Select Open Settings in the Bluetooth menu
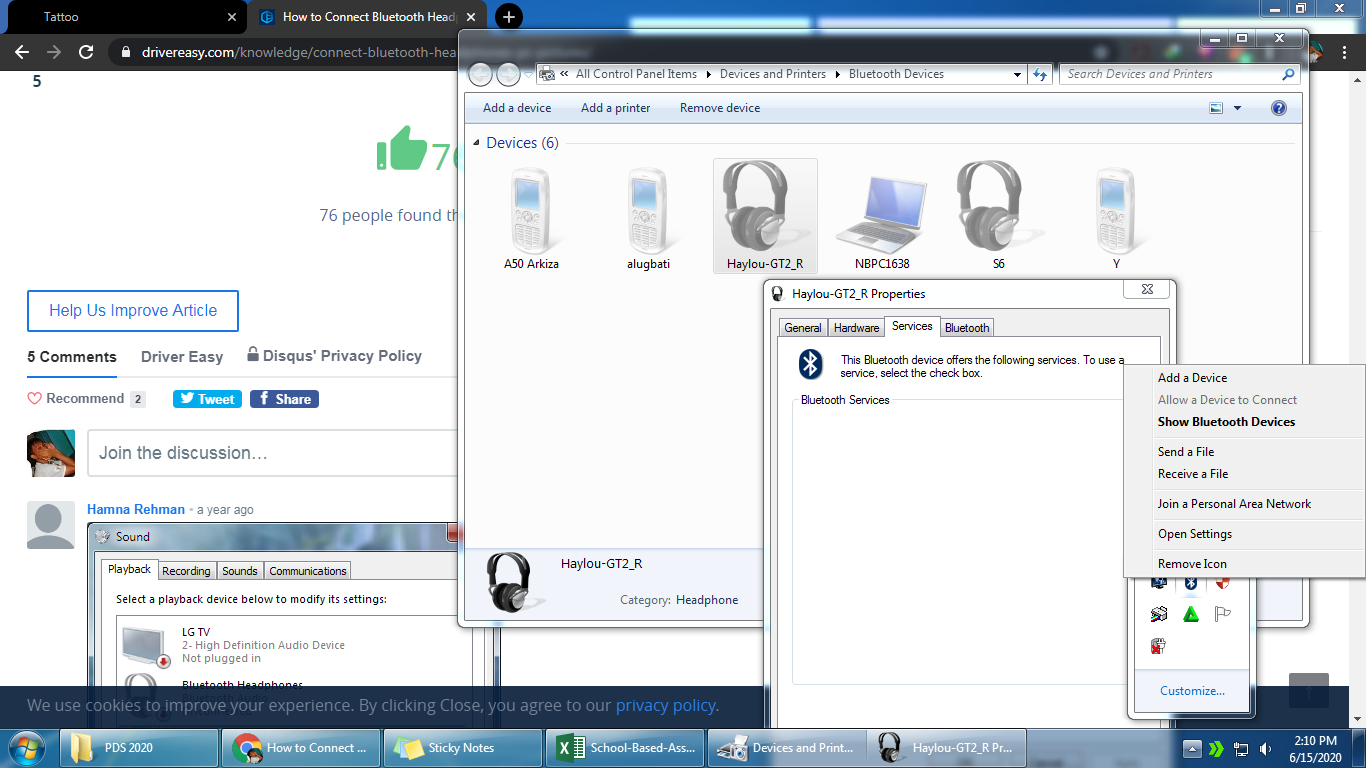The image size is (1366, 768). tap(1195, 534)
